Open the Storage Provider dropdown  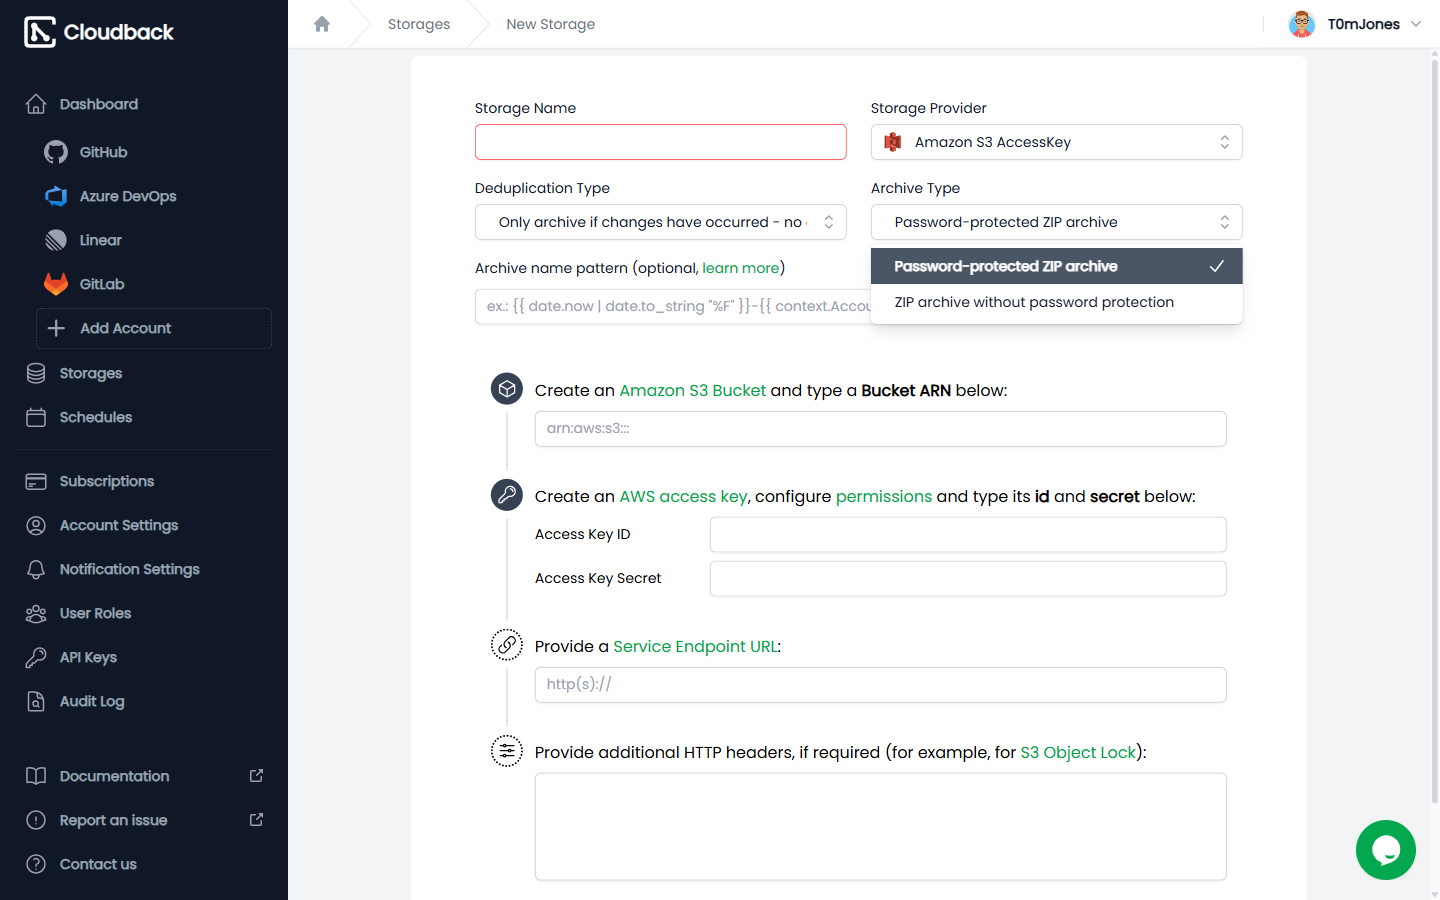tap(1056, 142)
